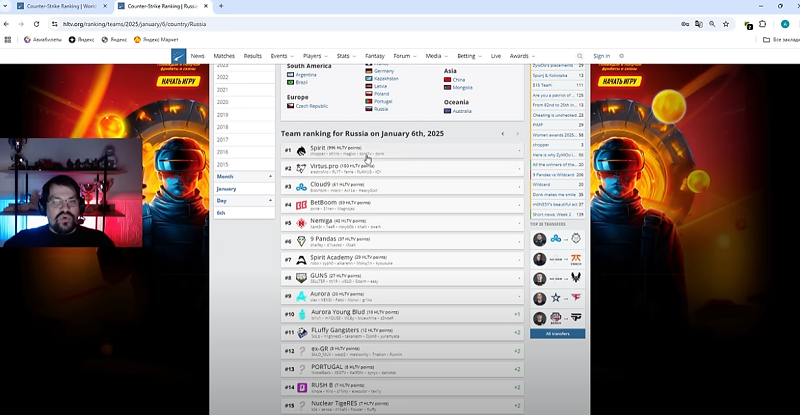The height and width of the screenshot is (415, 800).
Task: Open the Авиабилеты bookmark
Action: click(x=43, y=39)
